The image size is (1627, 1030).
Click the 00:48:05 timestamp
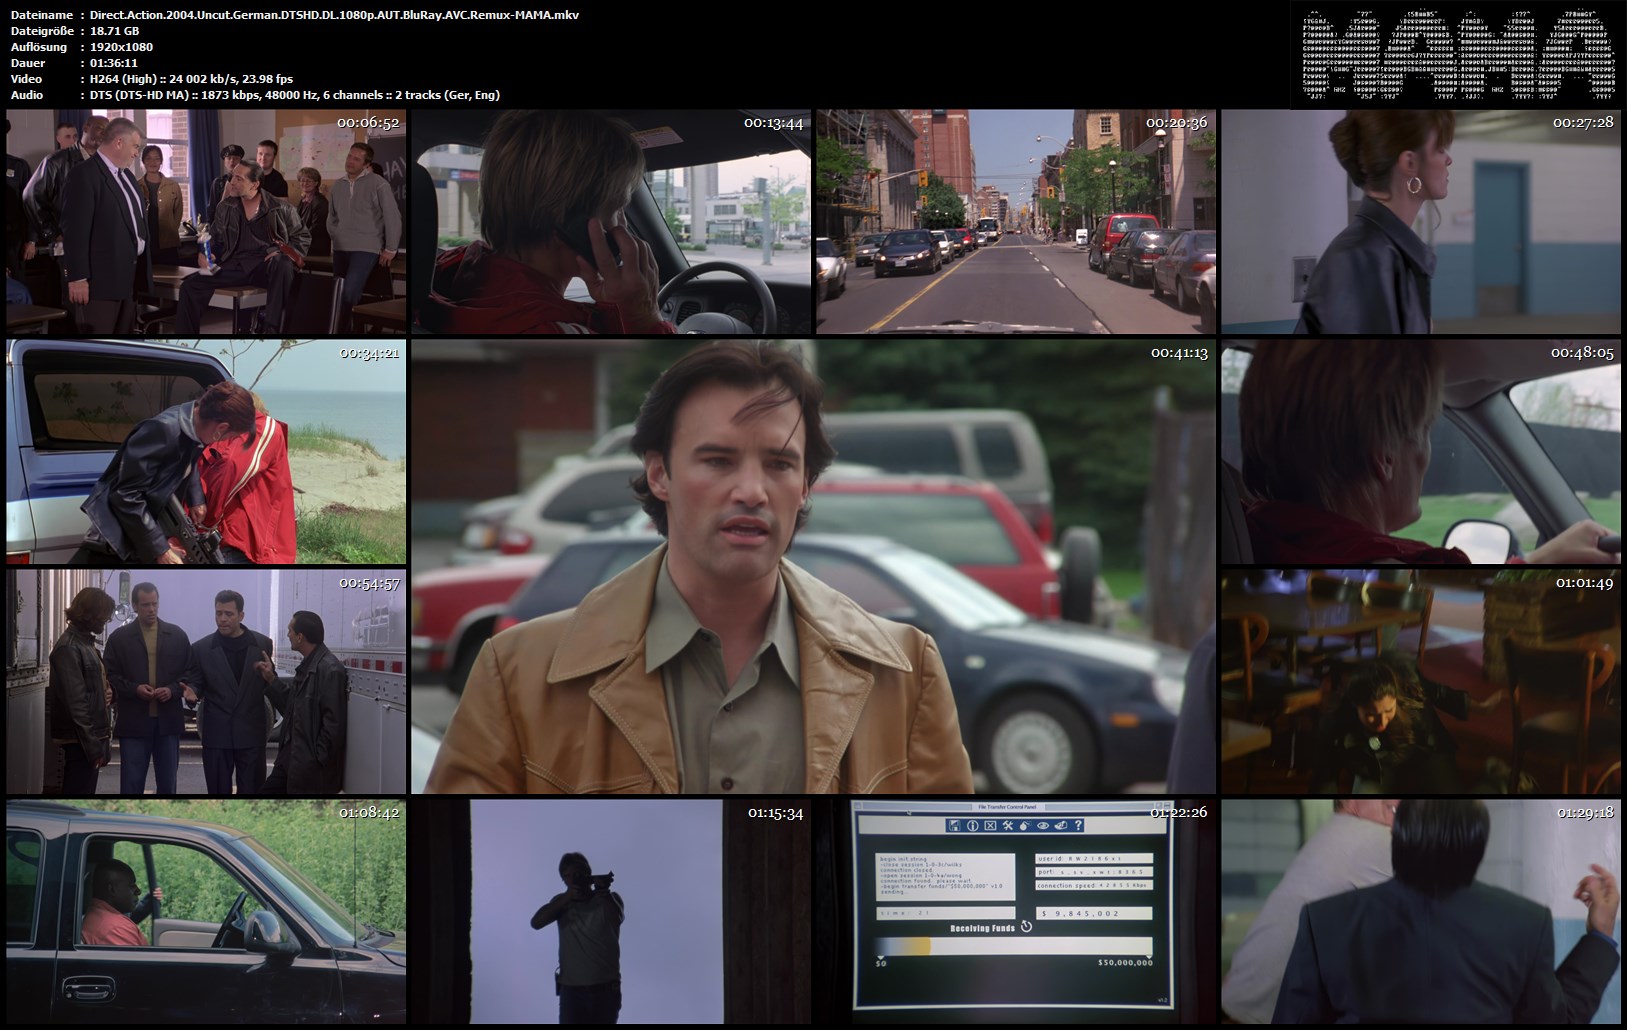[x=1582, y=353]
